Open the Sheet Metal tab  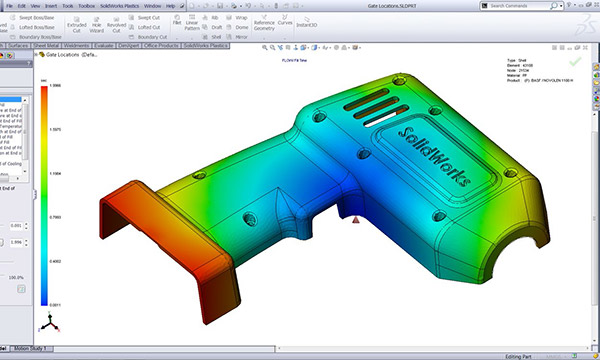[46, 46]
